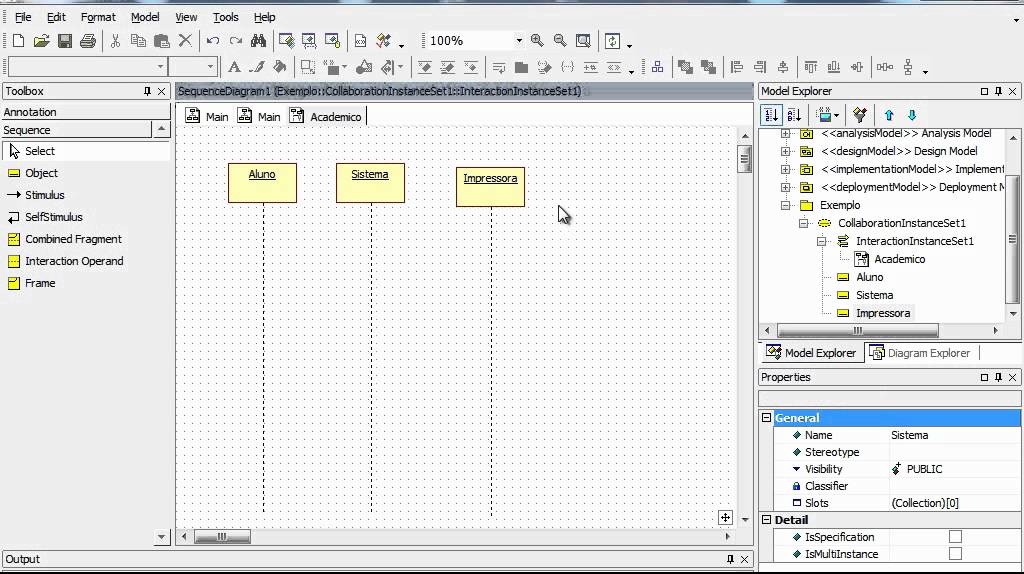Switch to the Diagram Explorer tab
The width and height of the screenshot is (1024, 574).
pyautogui.click(x=920, y=353)
